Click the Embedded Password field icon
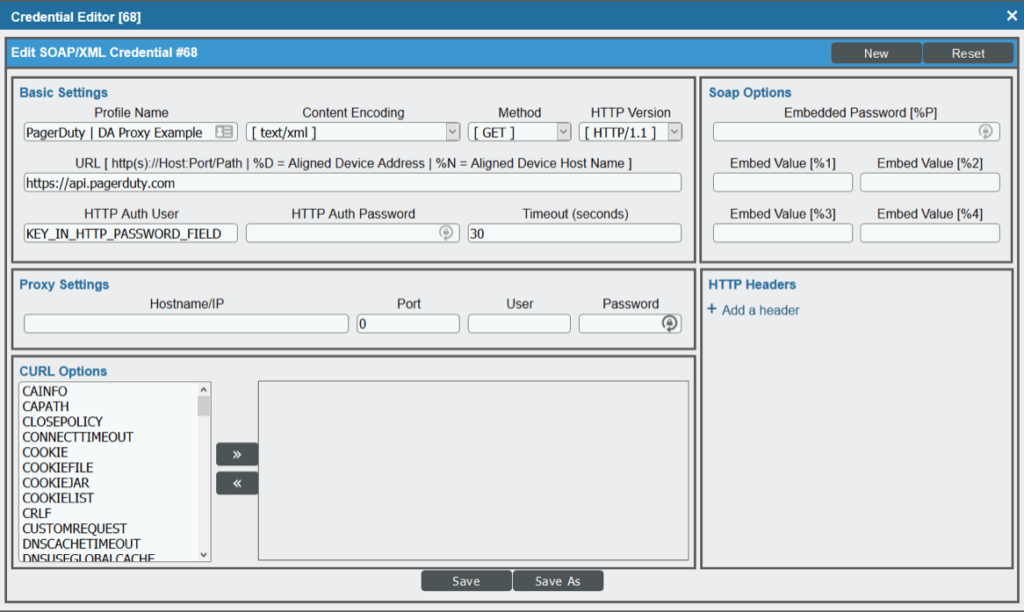The width and height of the screenshot is (1024, 612). tap(985, 132)
